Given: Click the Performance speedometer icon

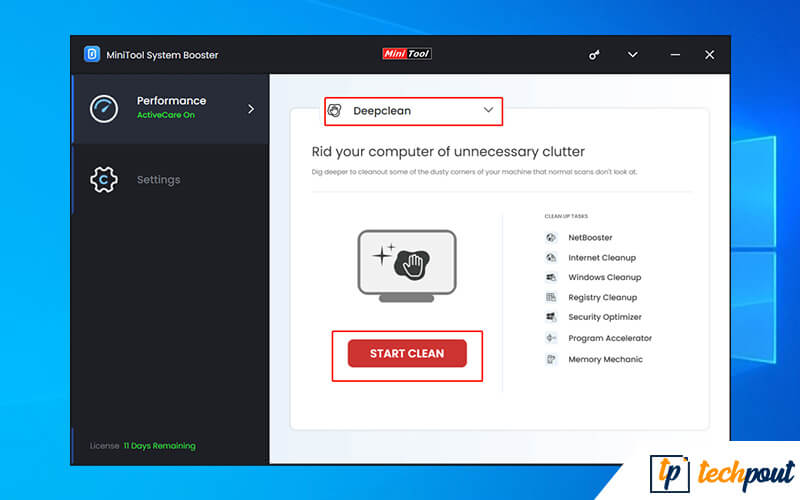Looking at the screenshot, I should (x=104, y=109).
